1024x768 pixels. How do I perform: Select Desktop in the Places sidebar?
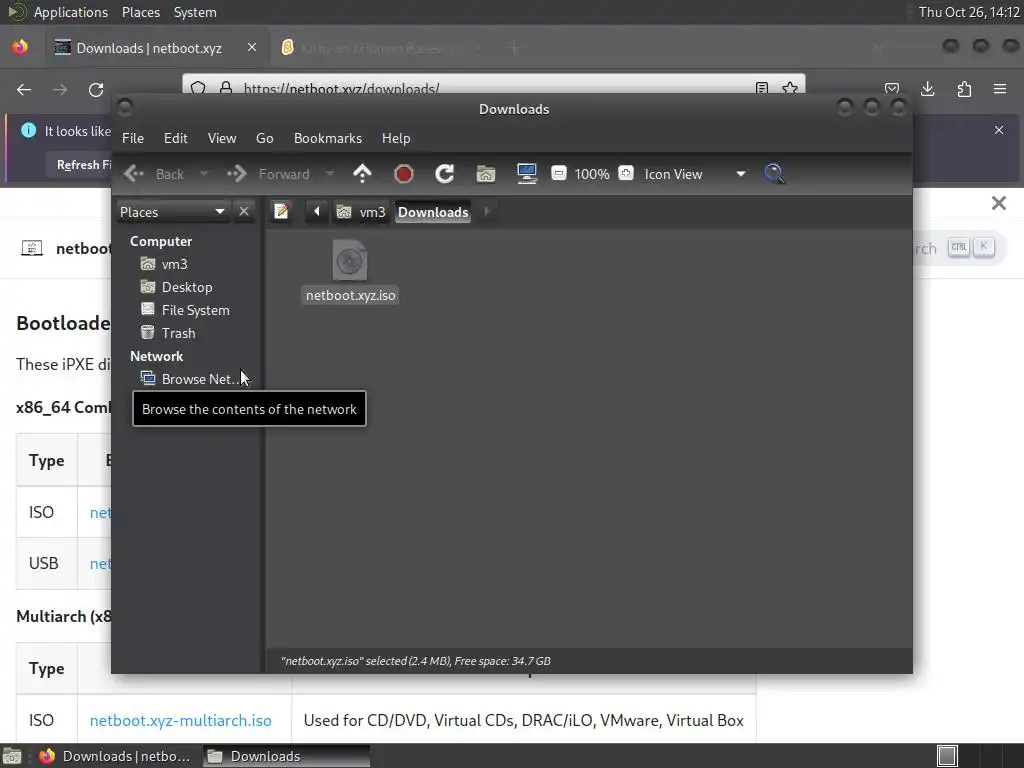point(187,287)
